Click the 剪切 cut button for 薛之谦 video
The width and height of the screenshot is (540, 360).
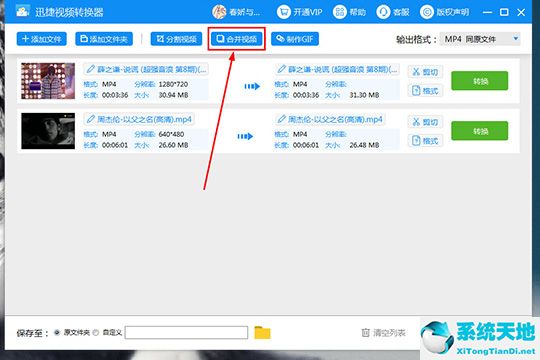point(425,72)
